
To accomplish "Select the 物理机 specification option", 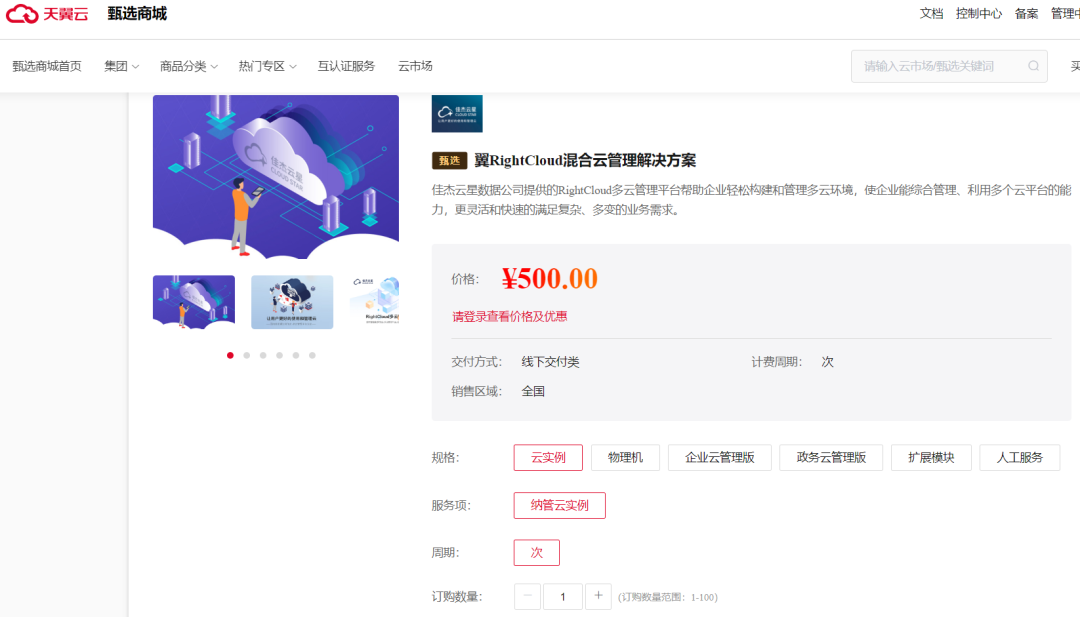I will tap(625, 457).
